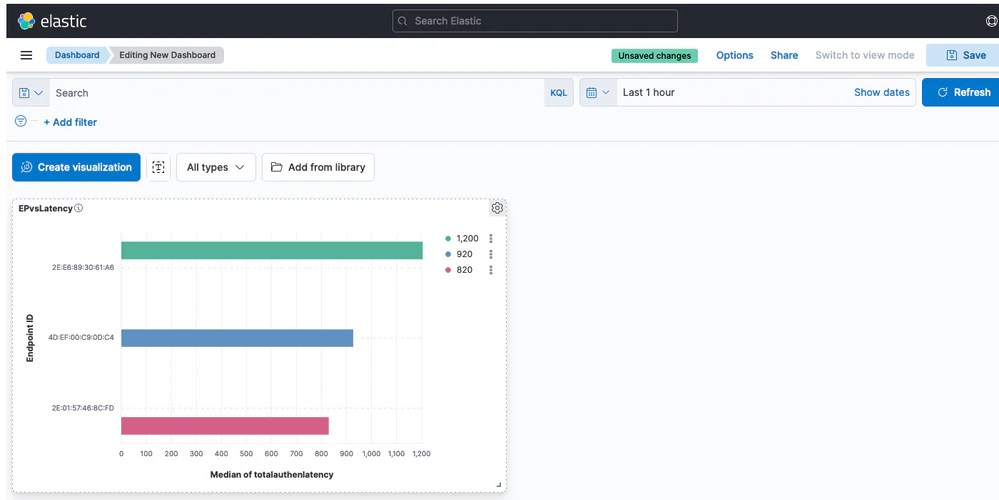Open options for legend item 820
This screenshot has height=500, width=999.
tap(491, 270)
